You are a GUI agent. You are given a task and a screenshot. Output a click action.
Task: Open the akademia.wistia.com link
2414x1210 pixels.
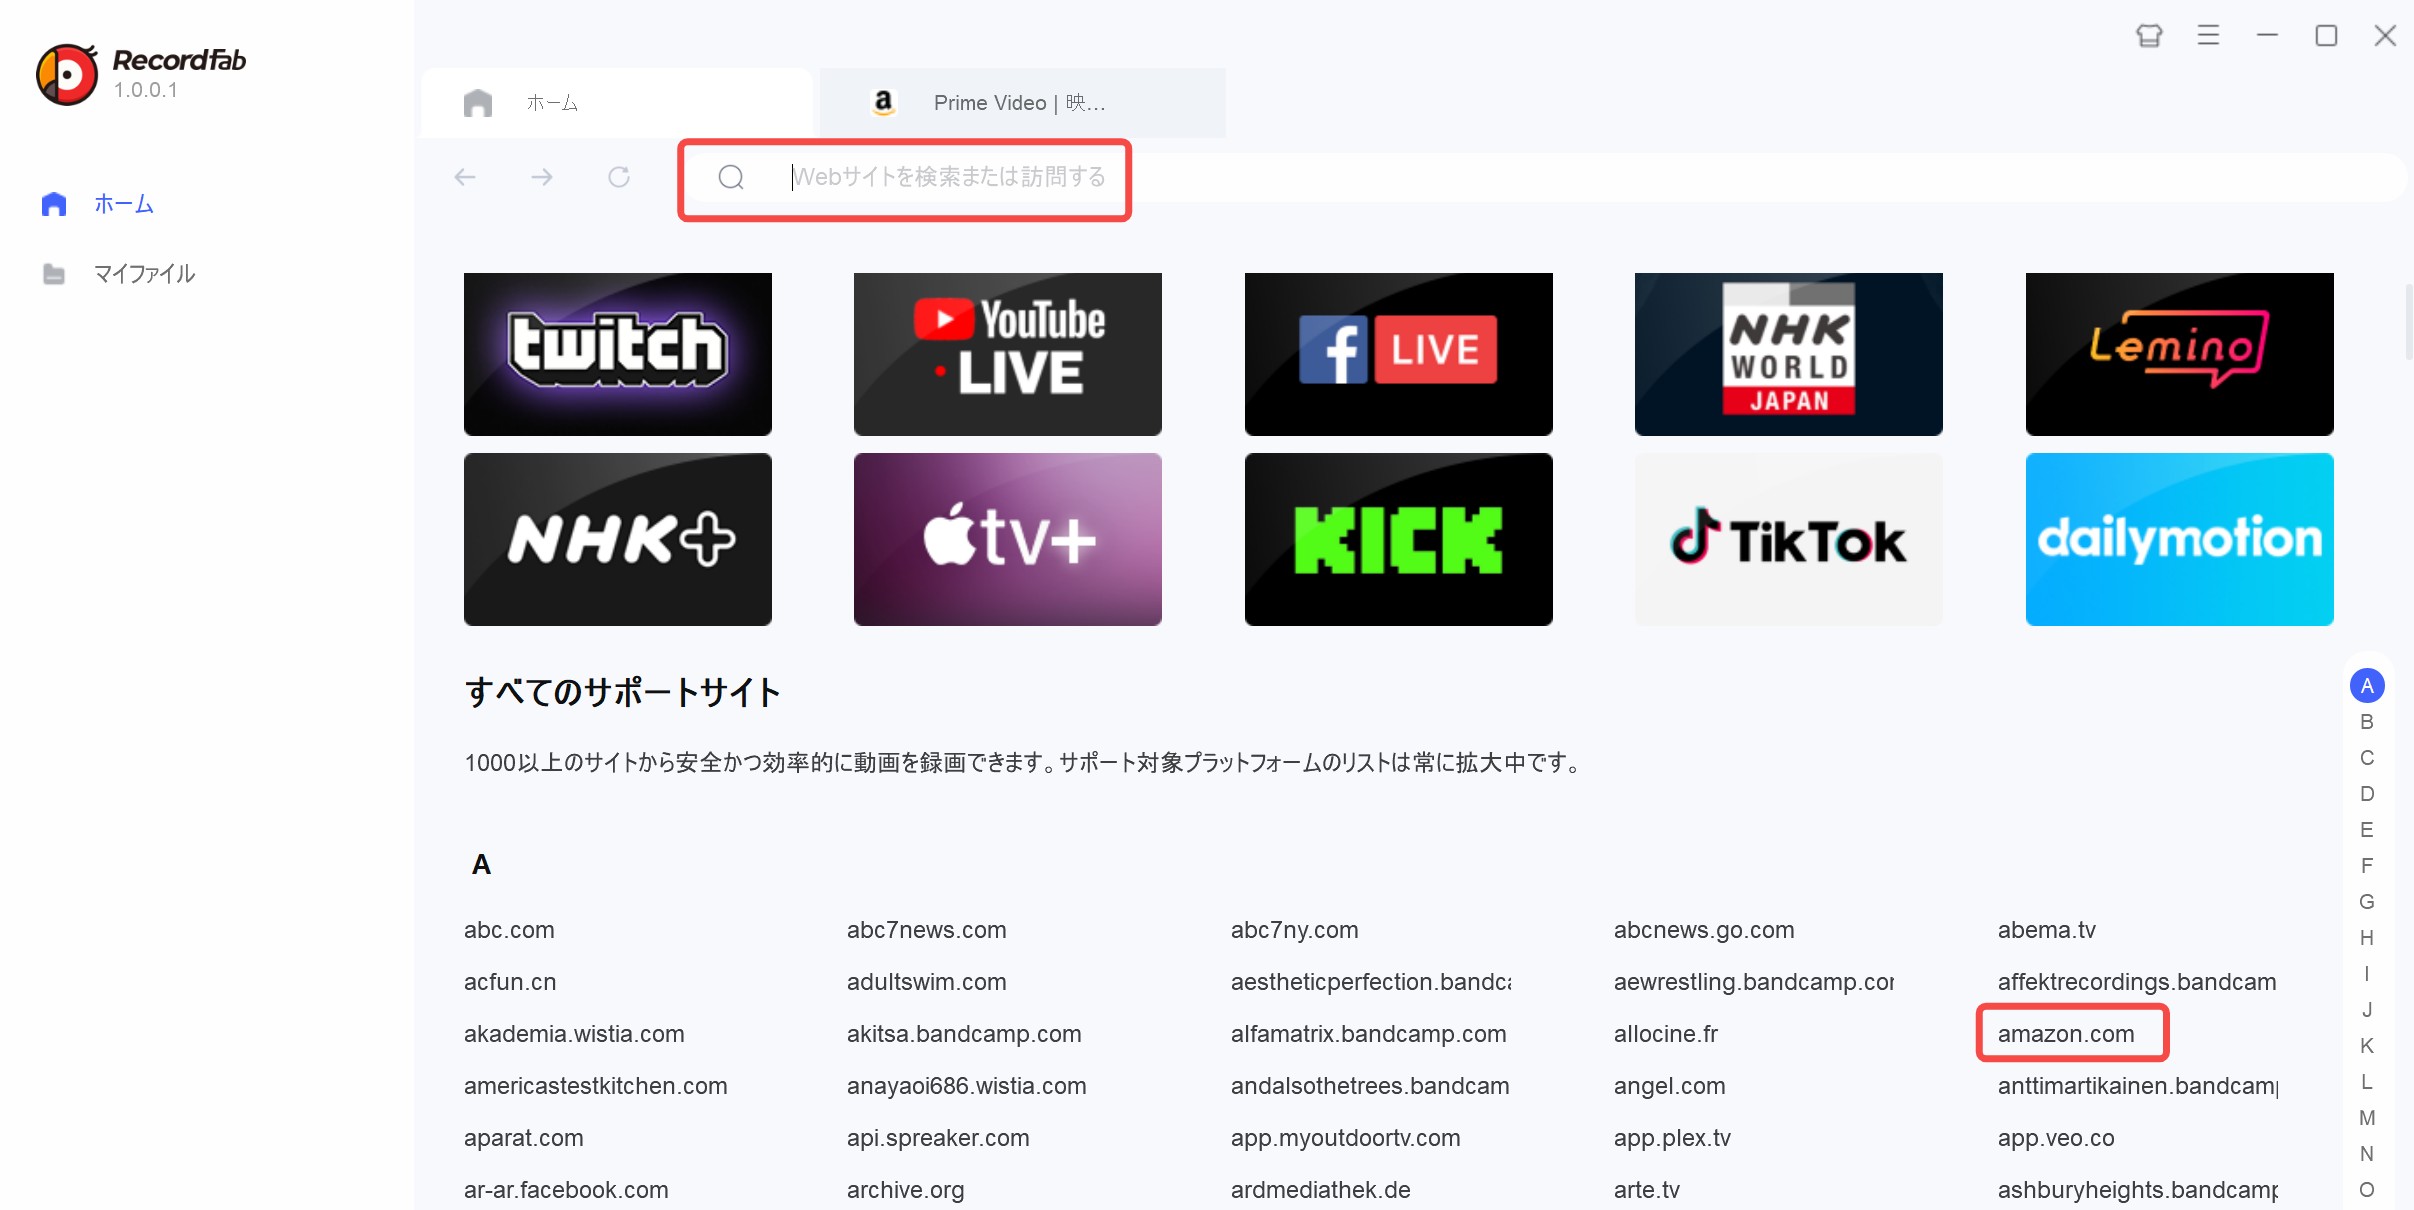pos(574,1034)
